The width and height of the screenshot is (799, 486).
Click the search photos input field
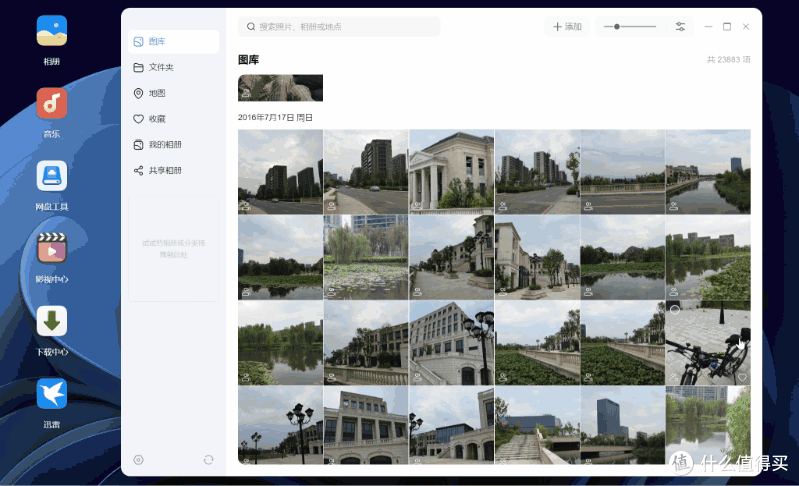point(339,26)
